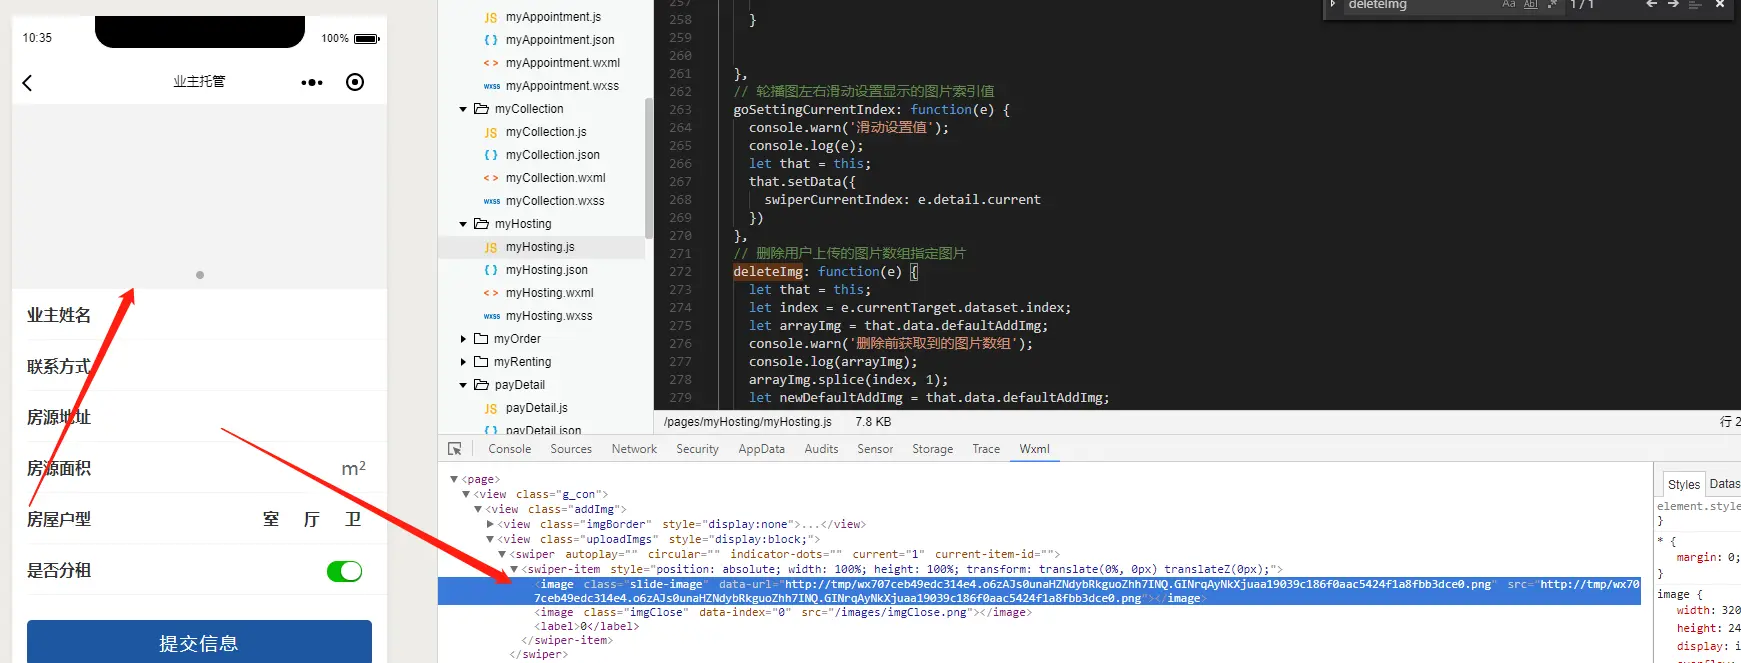
Task: Open the Styles side panel tab
Action: tap(1684, 485)
